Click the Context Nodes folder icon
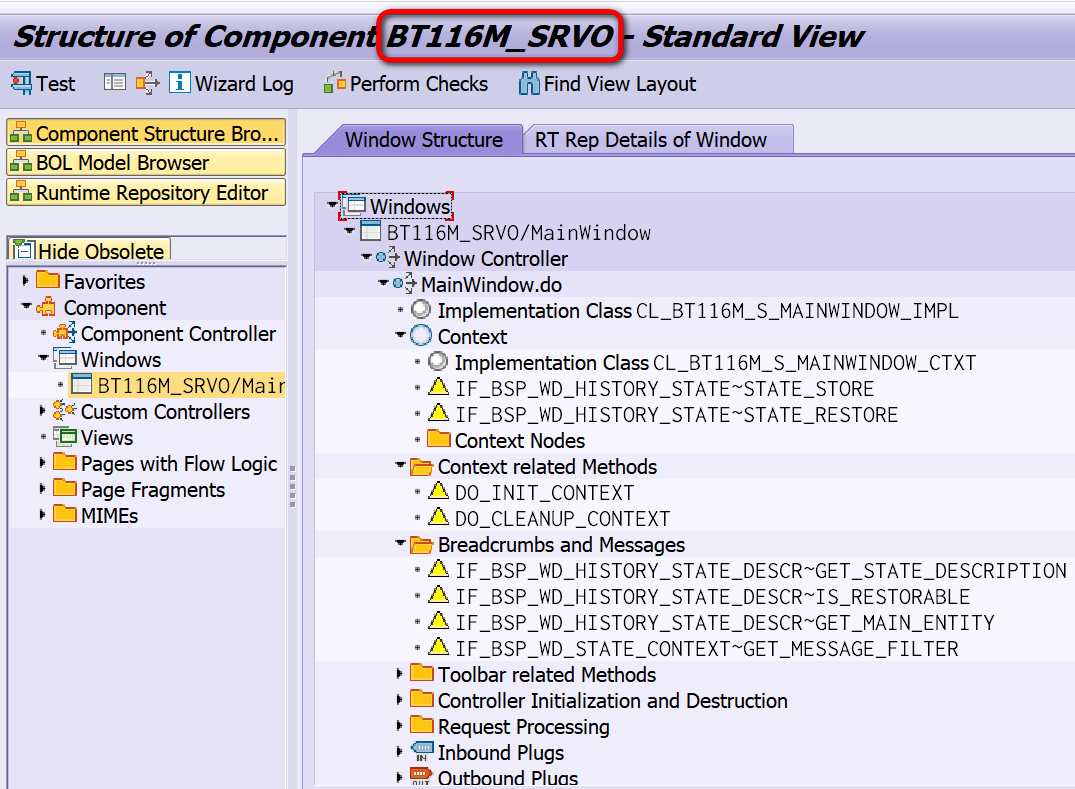This screenshot has height=789, width=1075. [x=439, y=439]
